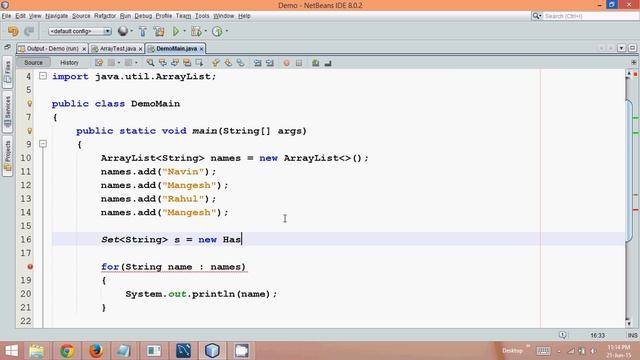The image size is (640, 360).
Task: Collapse the import fold on line 4
Action: tap(43, 76)
